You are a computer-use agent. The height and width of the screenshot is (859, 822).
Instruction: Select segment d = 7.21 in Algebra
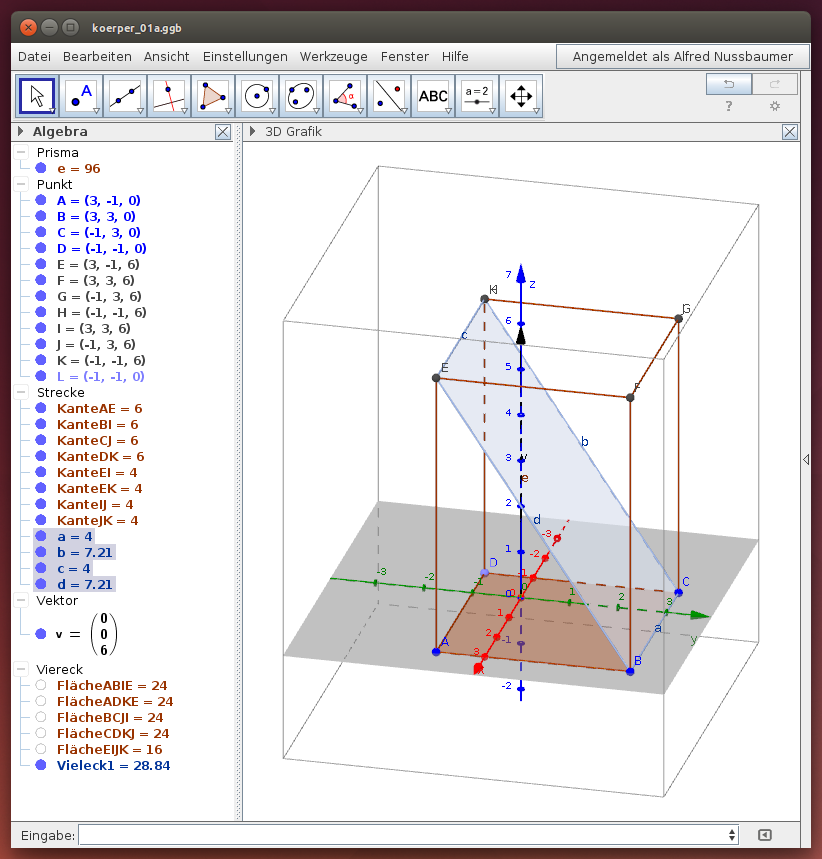click(85, 585)
